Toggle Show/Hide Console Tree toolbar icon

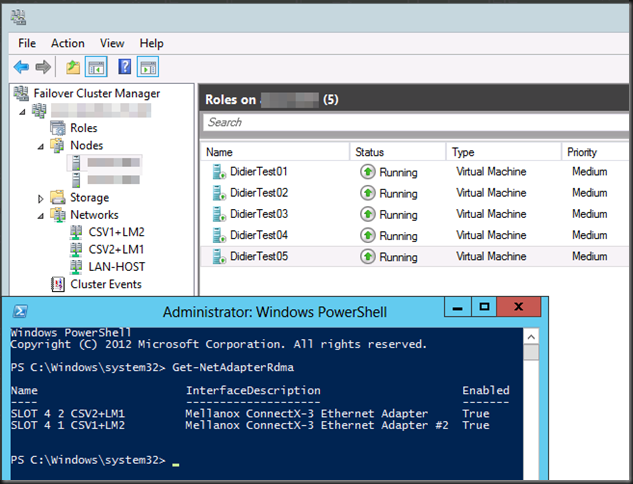(96, 67)
